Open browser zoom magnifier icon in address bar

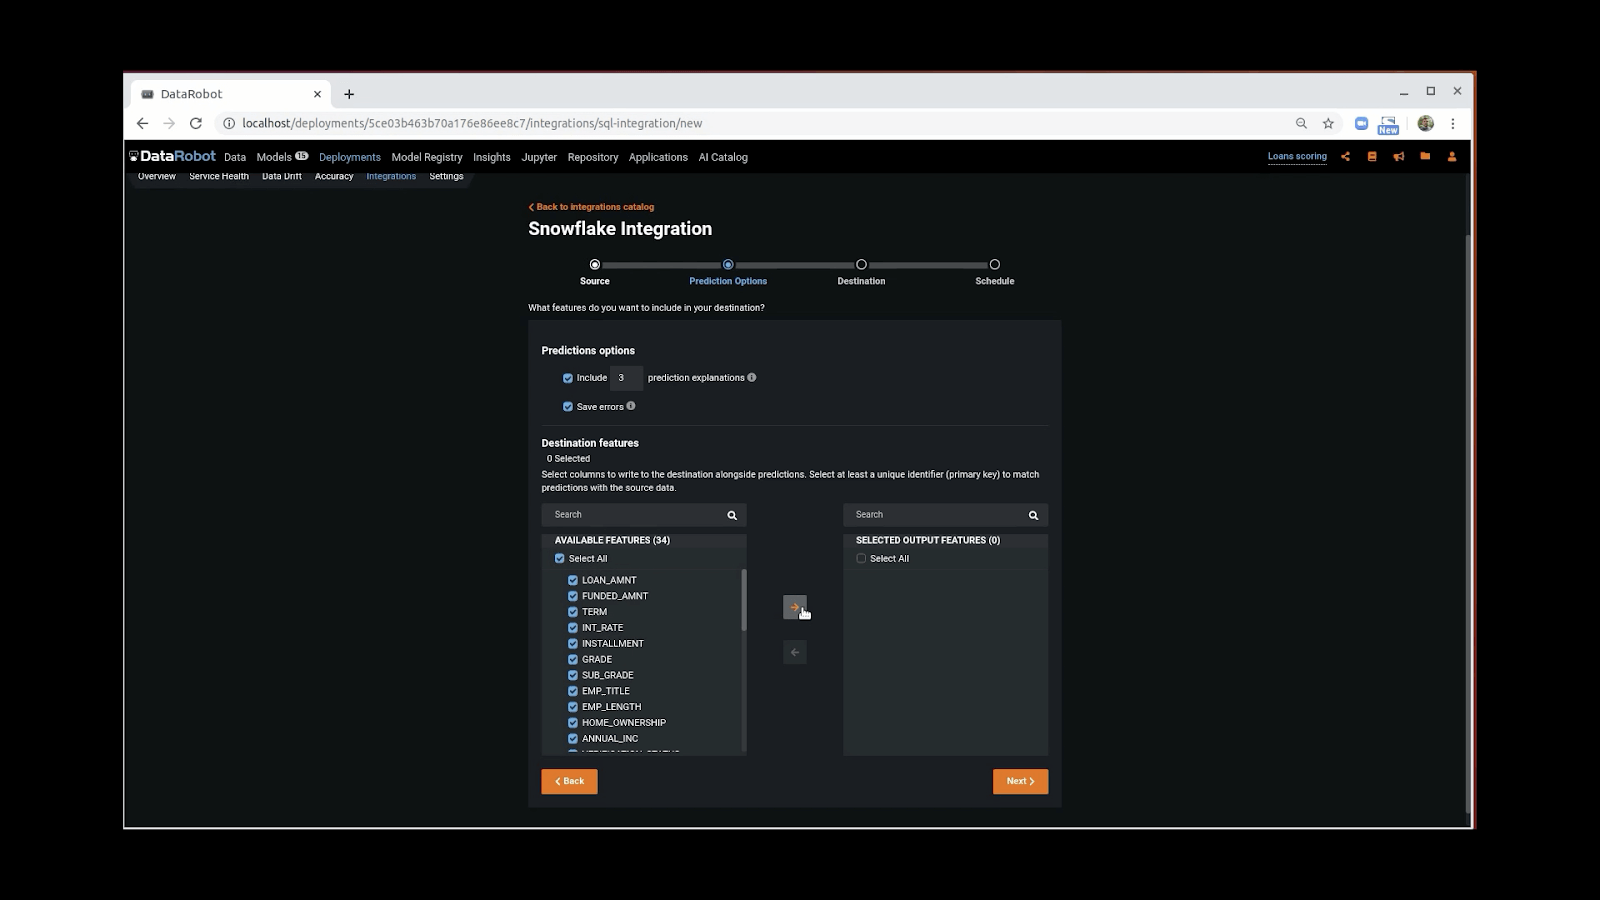(1301, 123)
